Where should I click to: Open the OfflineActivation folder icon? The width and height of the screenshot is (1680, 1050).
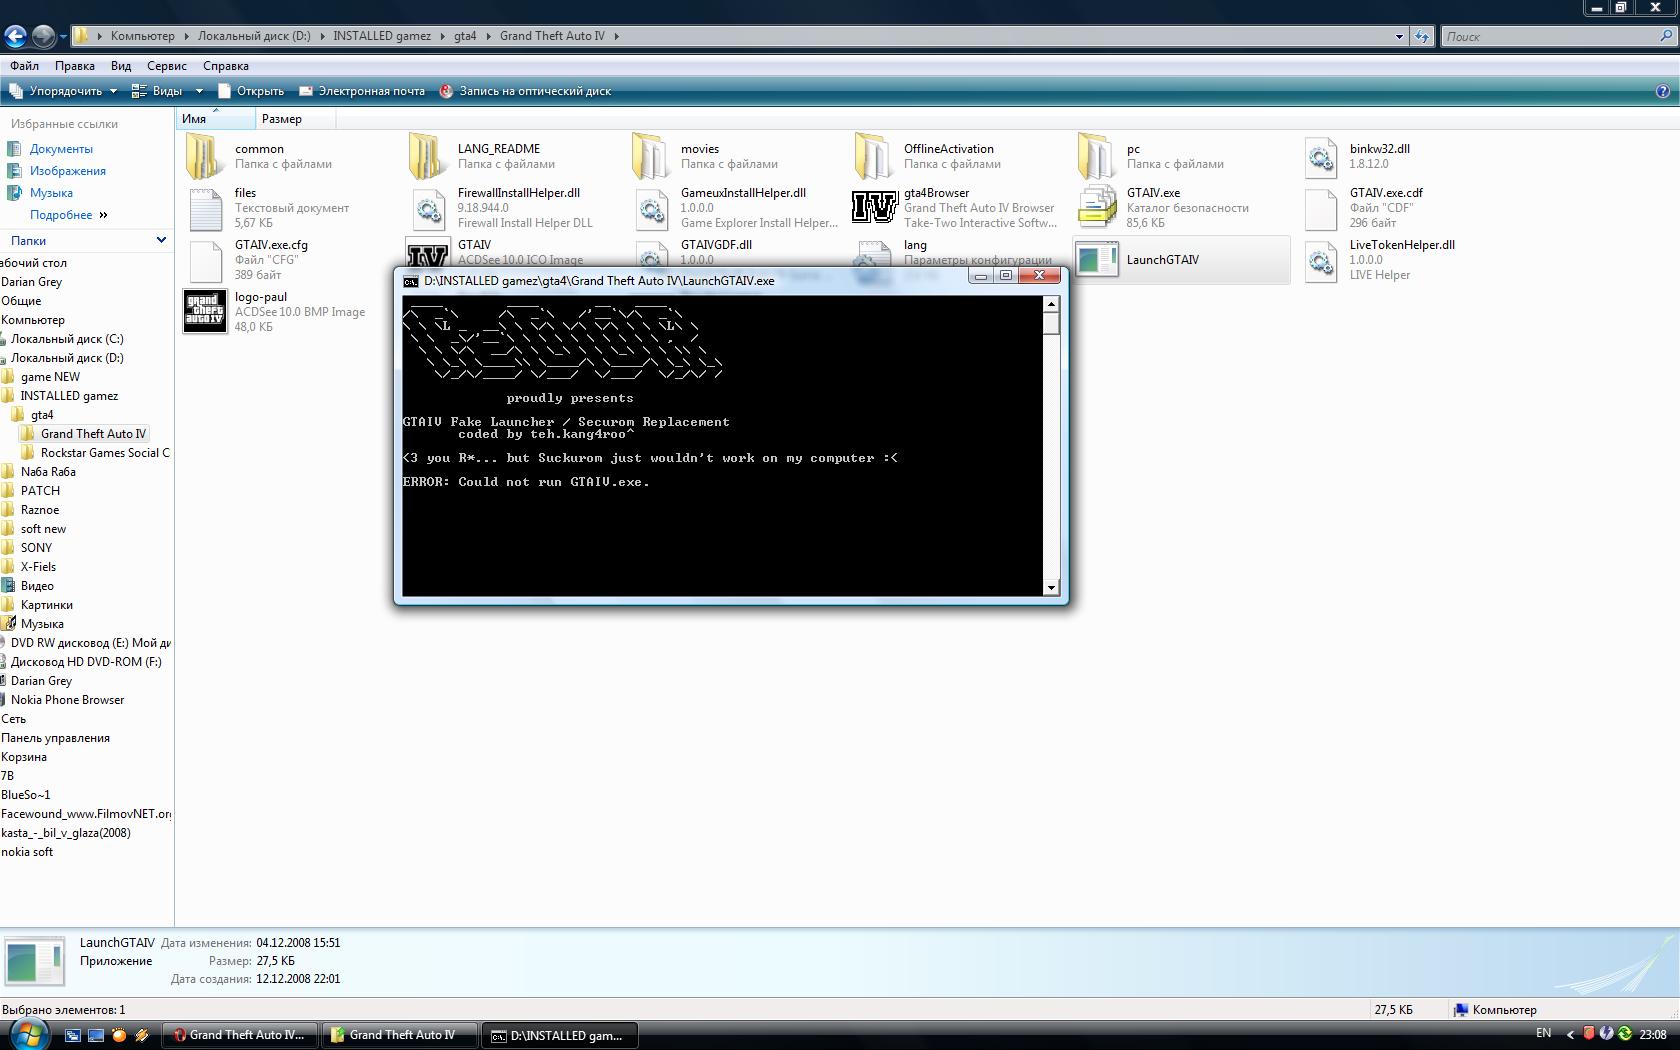(x=874, y=157)
